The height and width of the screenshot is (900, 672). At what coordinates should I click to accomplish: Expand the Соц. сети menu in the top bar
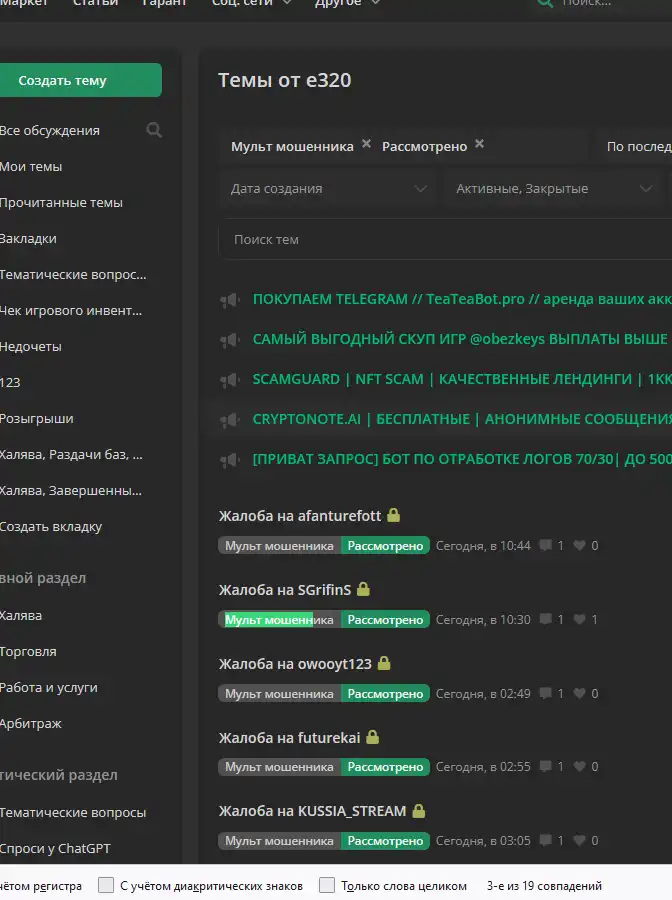pos(252,3)
